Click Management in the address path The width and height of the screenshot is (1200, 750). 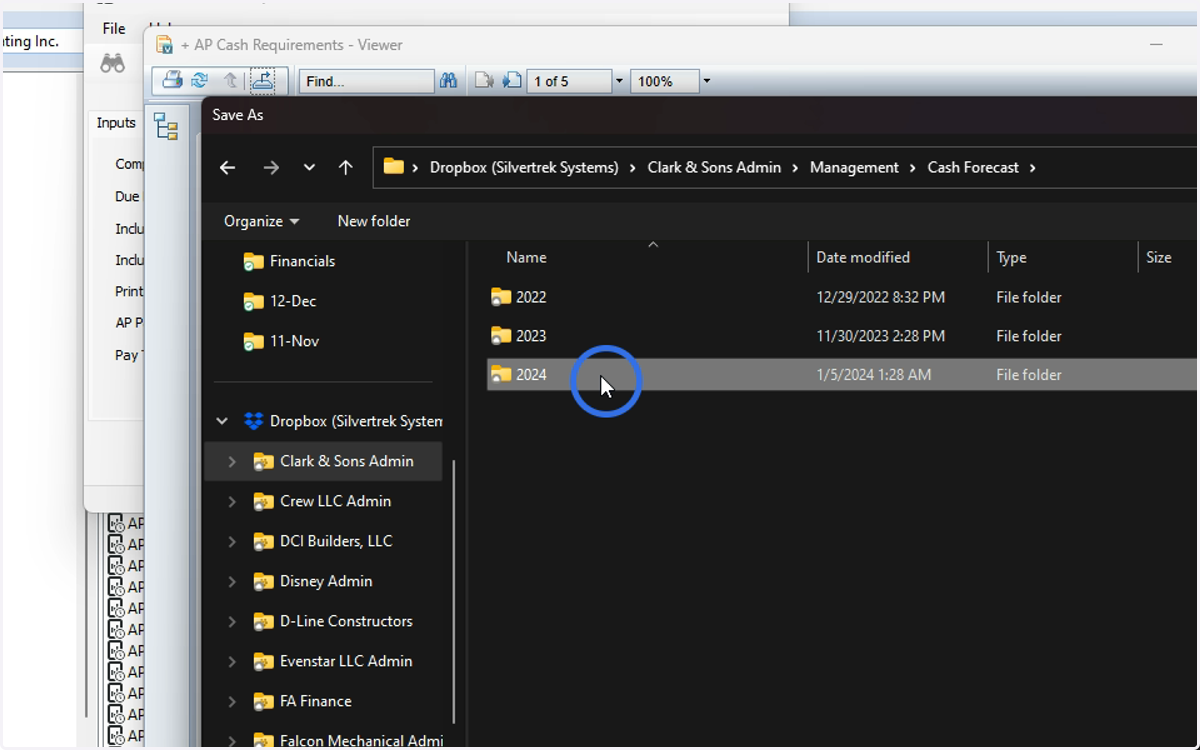854,167
